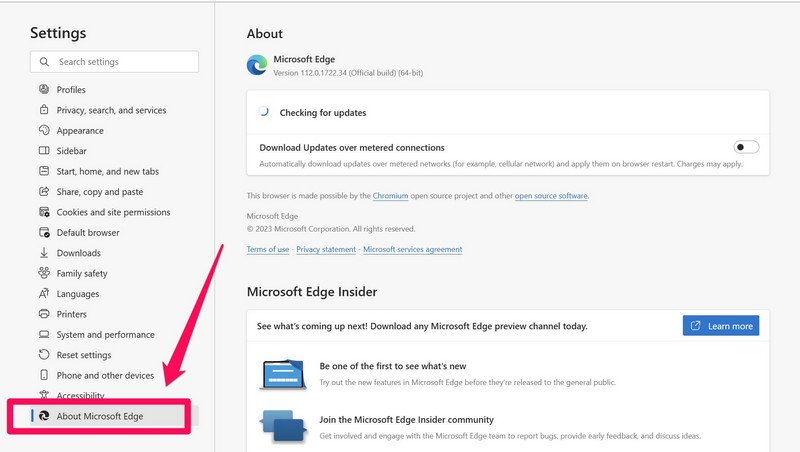Open the Privacy statement link
This screenshot has width=800, height=452.
click(x=326, y=249)
